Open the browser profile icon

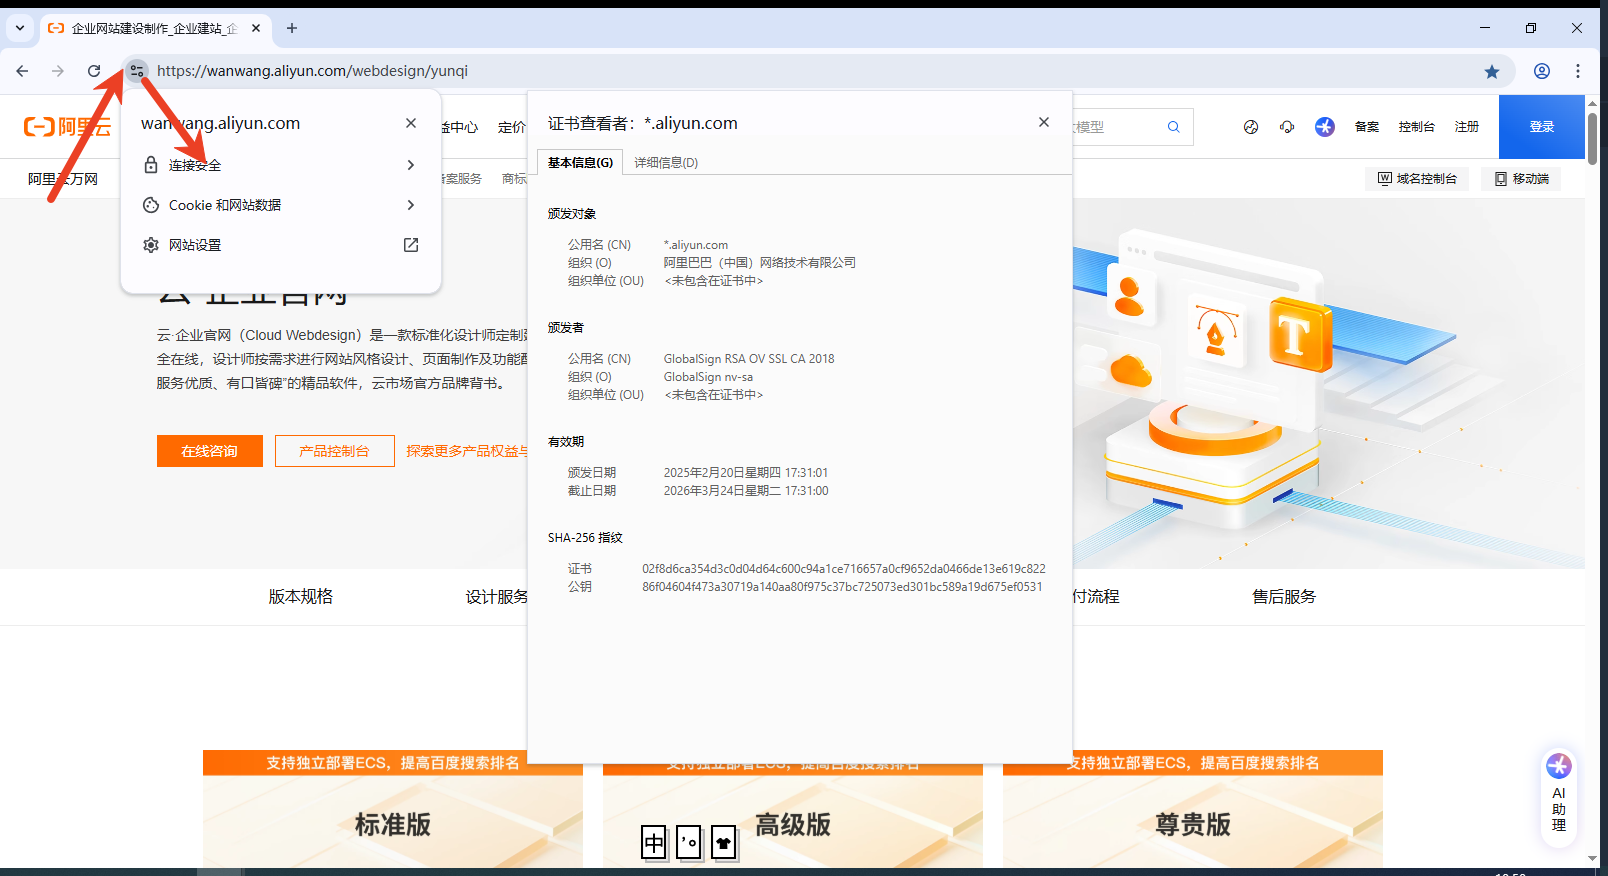tap(1542, 71)
